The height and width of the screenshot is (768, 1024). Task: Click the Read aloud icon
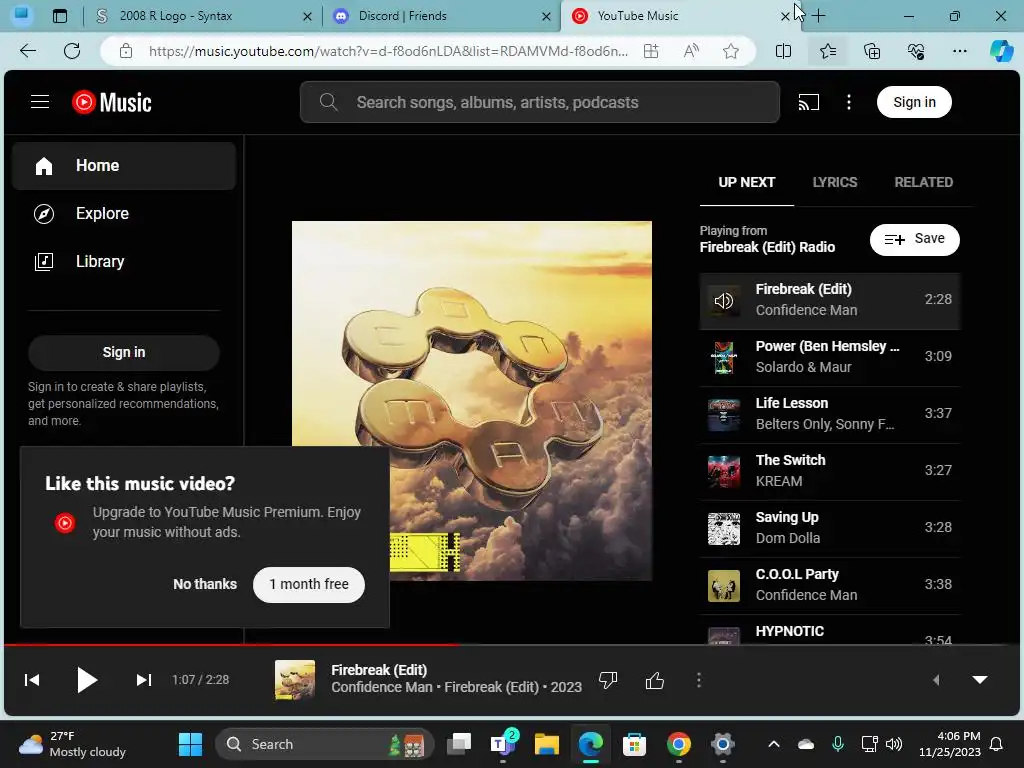tap(691, 51)
